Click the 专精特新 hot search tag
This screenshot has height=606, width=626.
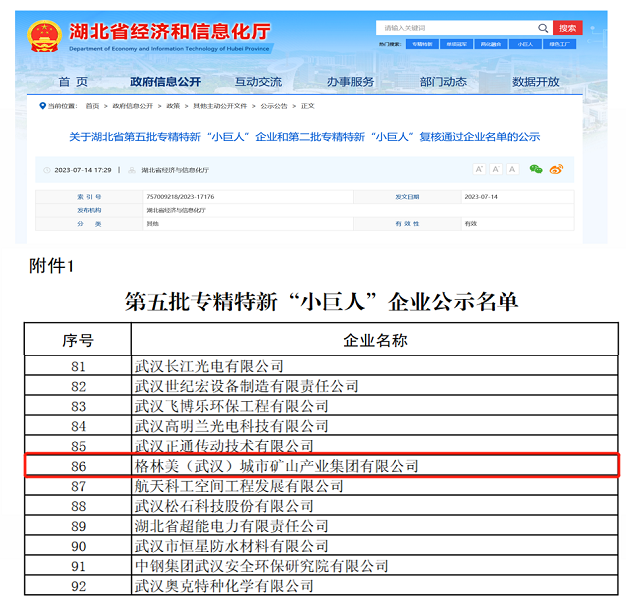(x=423, y=45)
